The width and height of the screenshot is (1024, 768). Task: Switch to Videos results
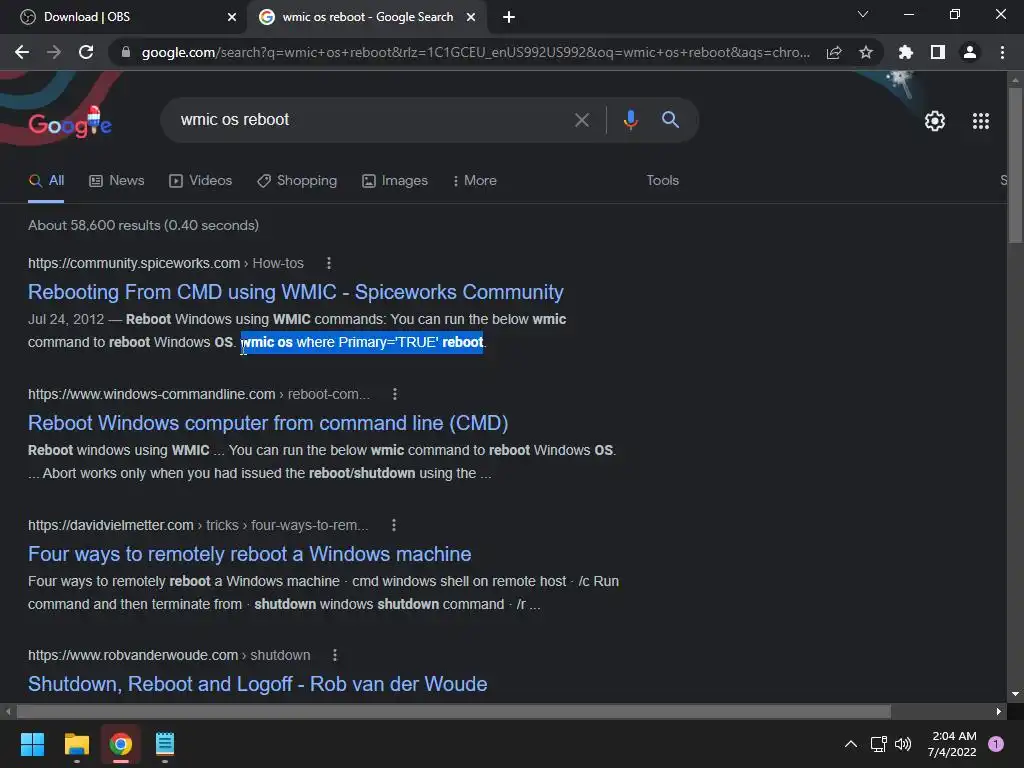point(200,181)
